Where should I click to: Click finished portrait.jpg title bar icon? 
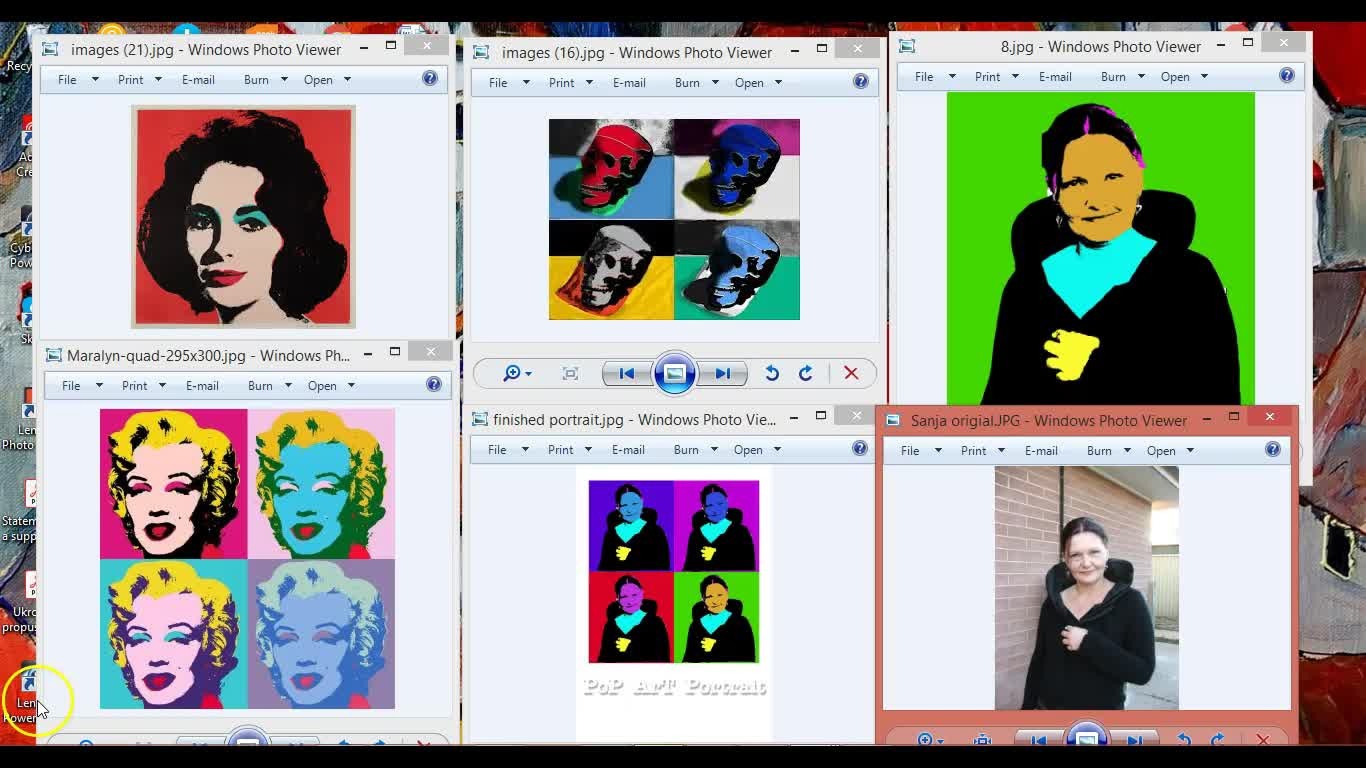[480, 419]
